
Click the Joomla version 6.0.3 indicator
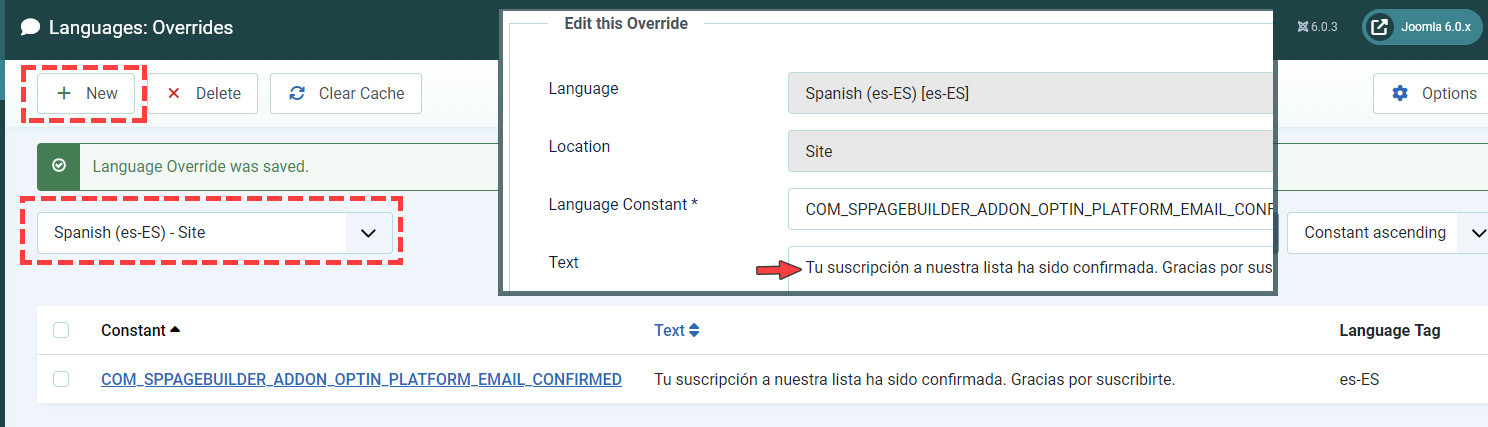(1317, 27)
